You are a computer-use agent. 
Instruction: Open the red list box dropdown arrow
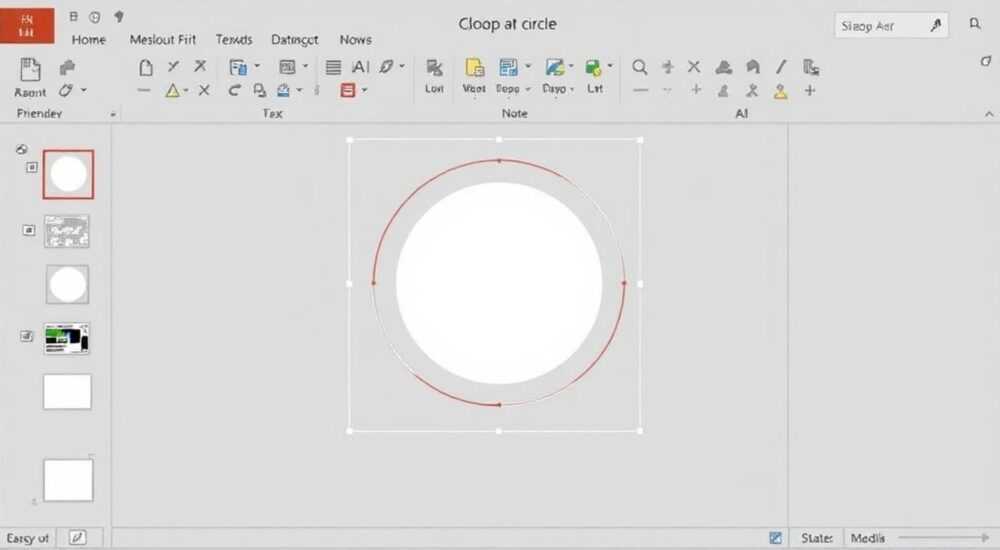(x=364, y=91)
